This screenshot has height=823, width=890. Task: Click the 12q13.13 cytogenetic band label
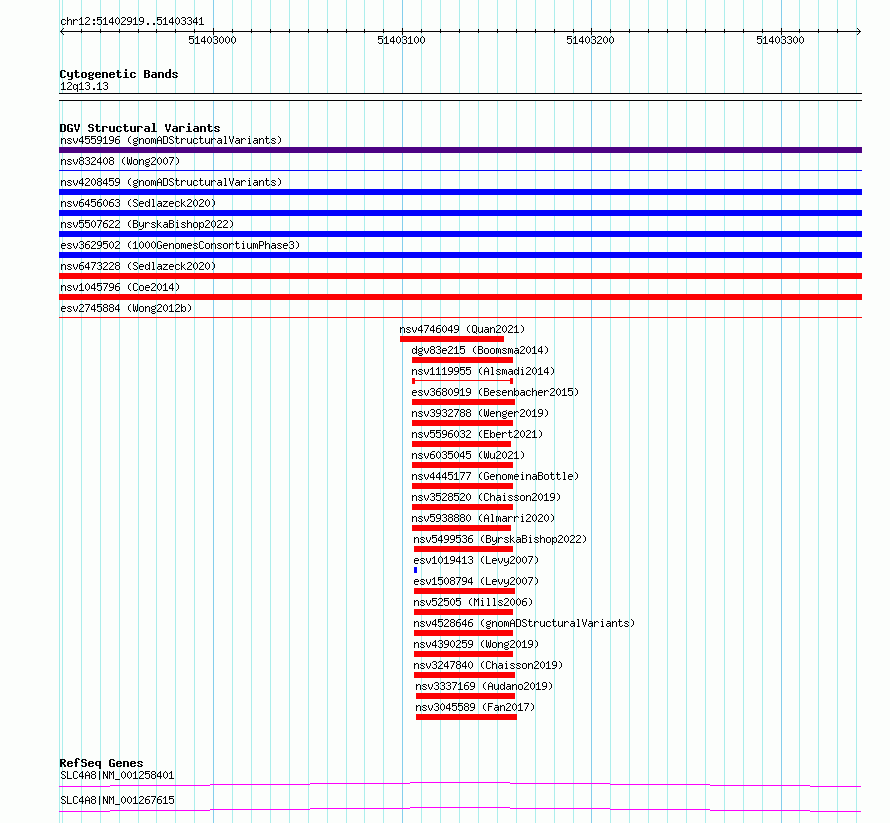tap(84, 86)
